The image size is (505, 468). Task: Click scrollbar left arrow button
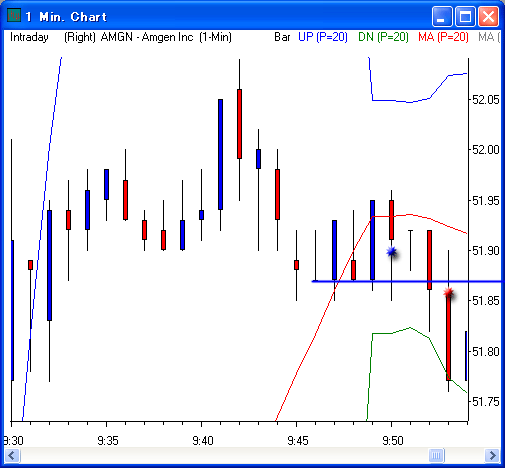click(x=12, y=455)
